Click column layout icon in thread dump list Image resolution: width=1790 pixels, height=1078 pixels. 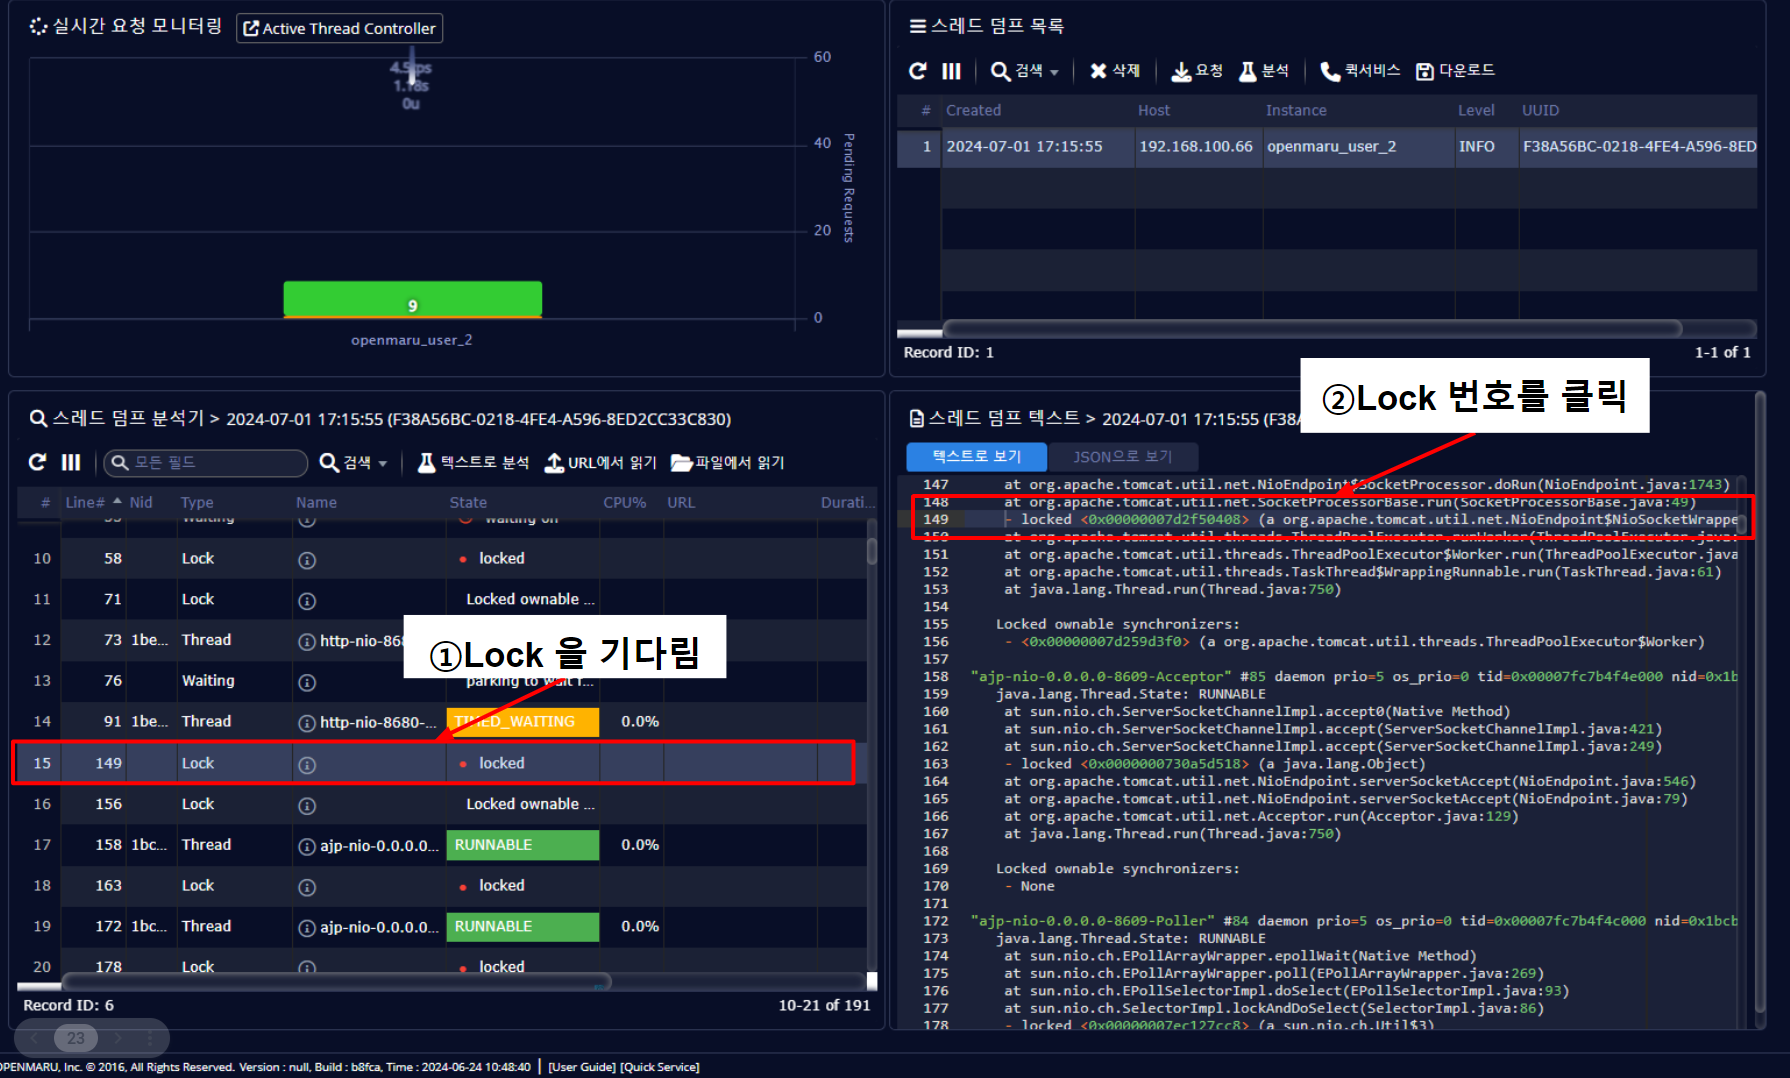coord(951,71)
